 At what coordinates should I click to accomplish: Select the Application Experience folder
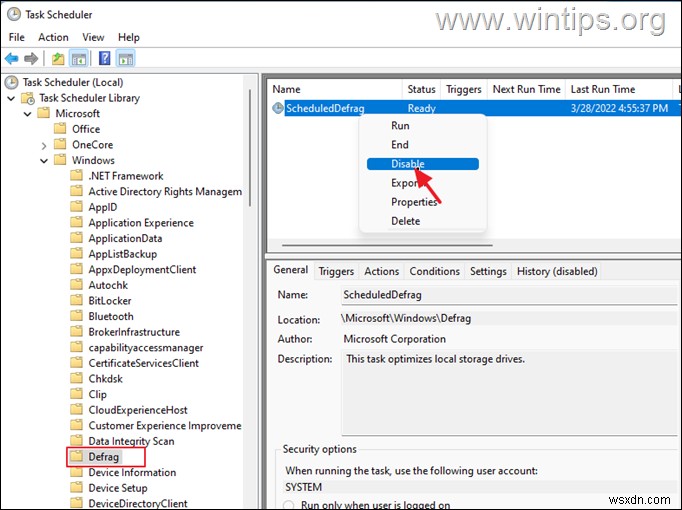[141, 223]
